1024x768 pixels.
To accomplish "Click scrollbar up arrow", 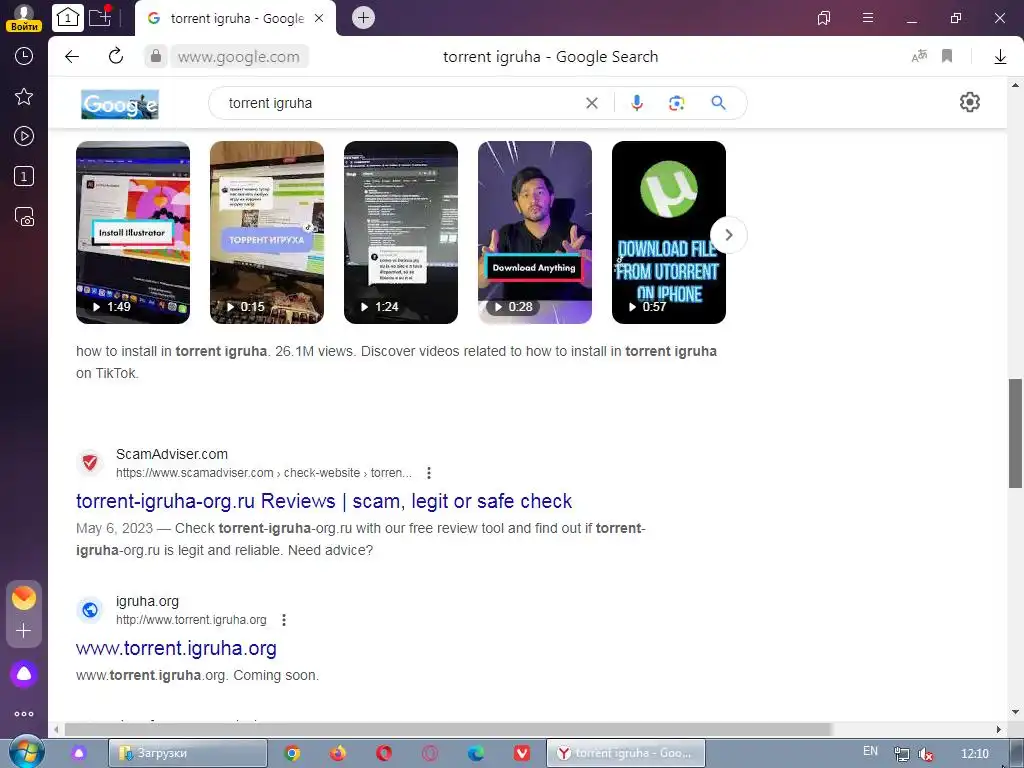I will [x=1016, y=85].
